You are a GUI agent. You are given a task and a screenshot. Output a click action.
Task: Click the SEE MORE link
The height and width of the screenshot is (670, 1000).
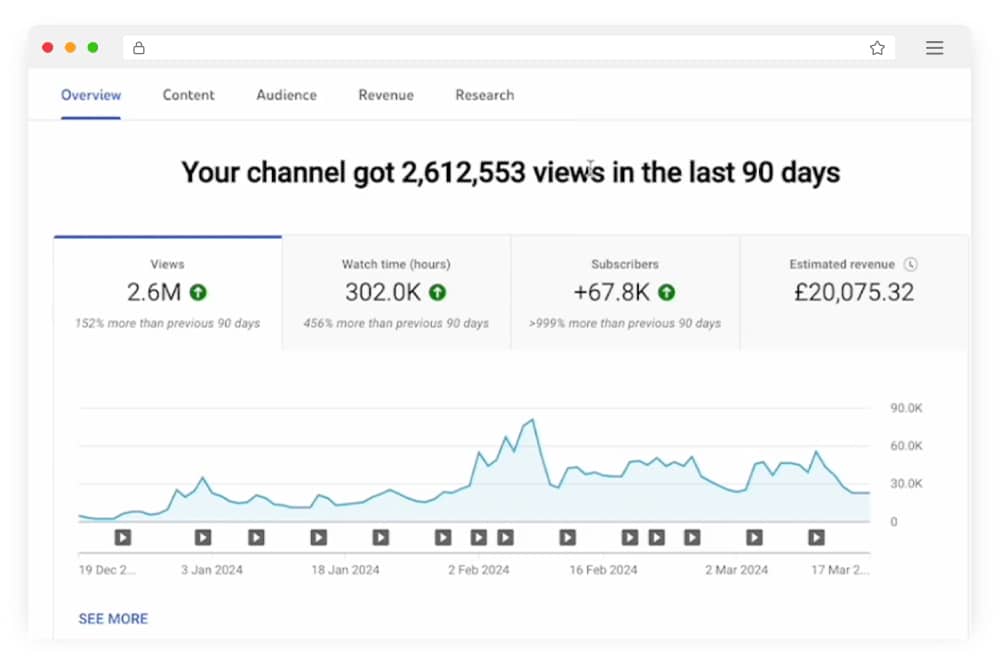pyautogui.click(x=113, y=618)
